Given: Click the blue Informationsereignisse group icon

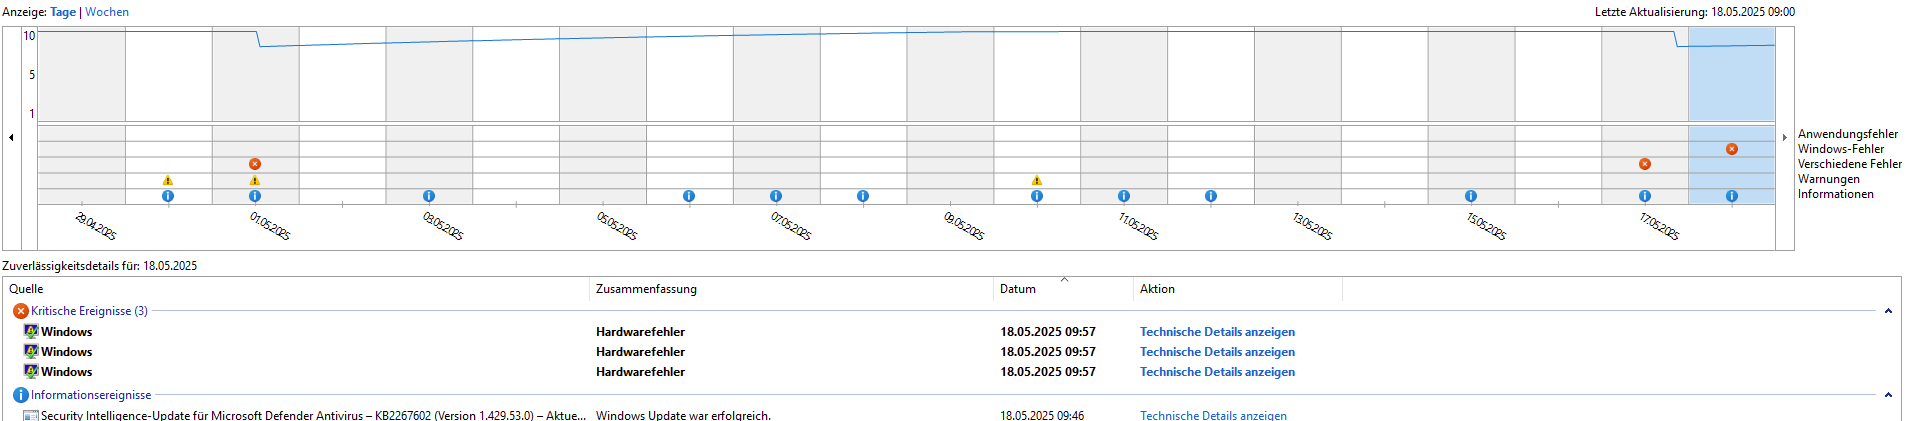Looking at the screenshot, I should click(21, 395).
